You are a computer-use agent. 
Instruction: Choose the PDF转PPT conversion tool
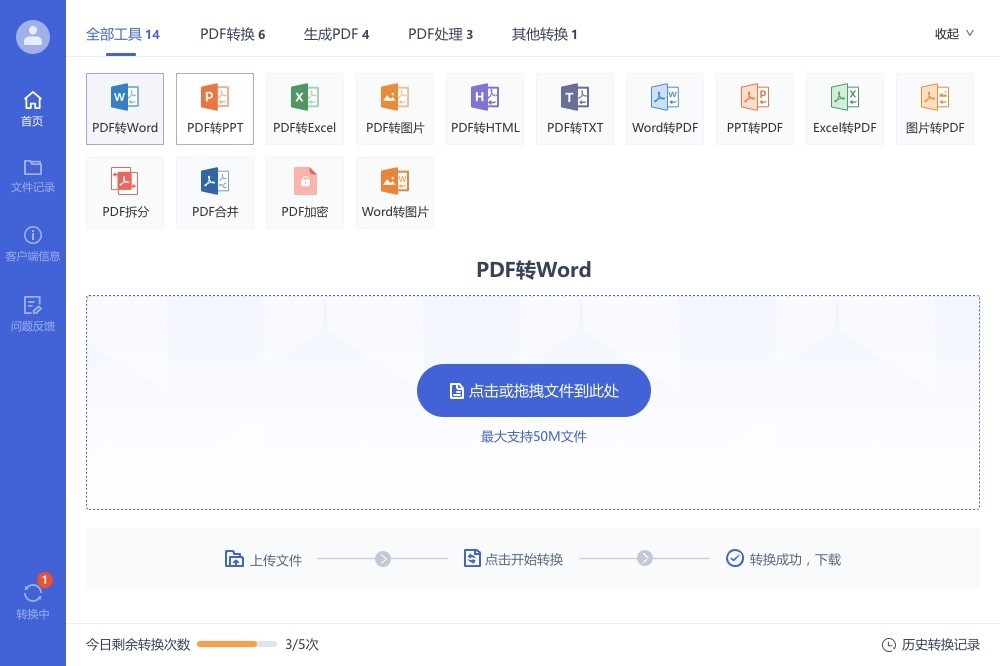click(215, 108)
